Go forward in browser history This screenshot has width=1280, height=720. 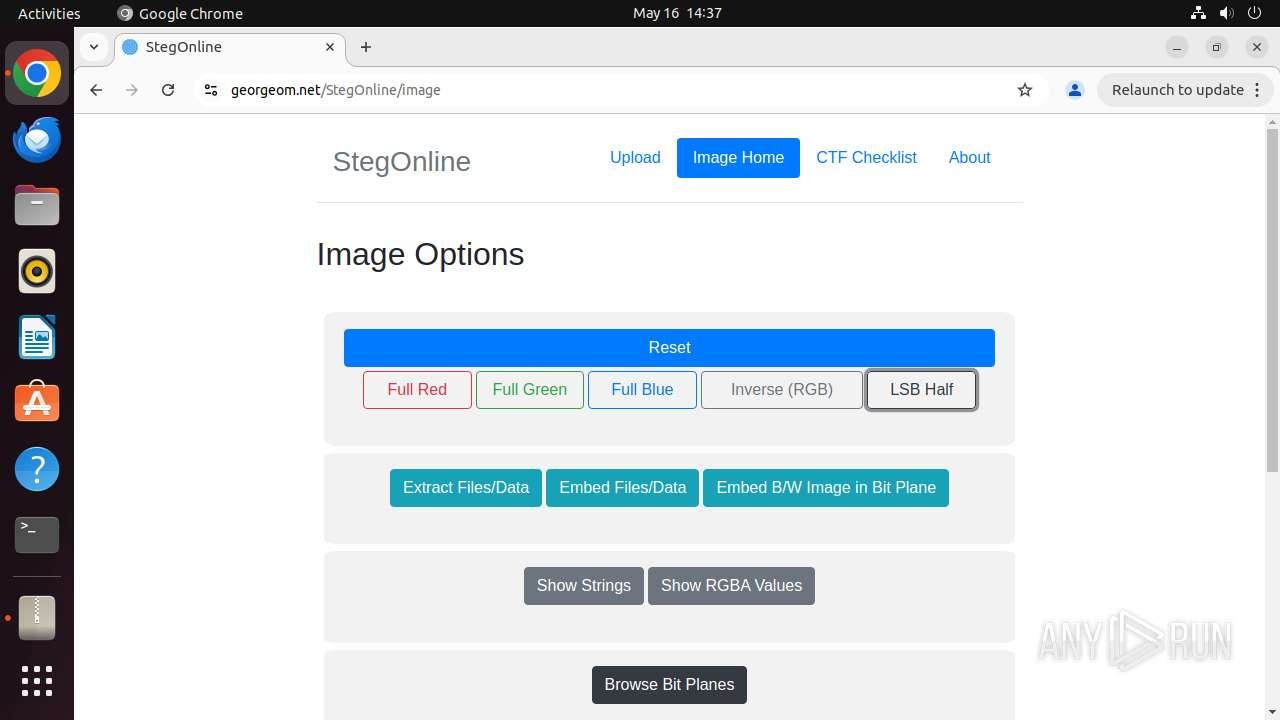pyautogui.click(x=132, y=90)
